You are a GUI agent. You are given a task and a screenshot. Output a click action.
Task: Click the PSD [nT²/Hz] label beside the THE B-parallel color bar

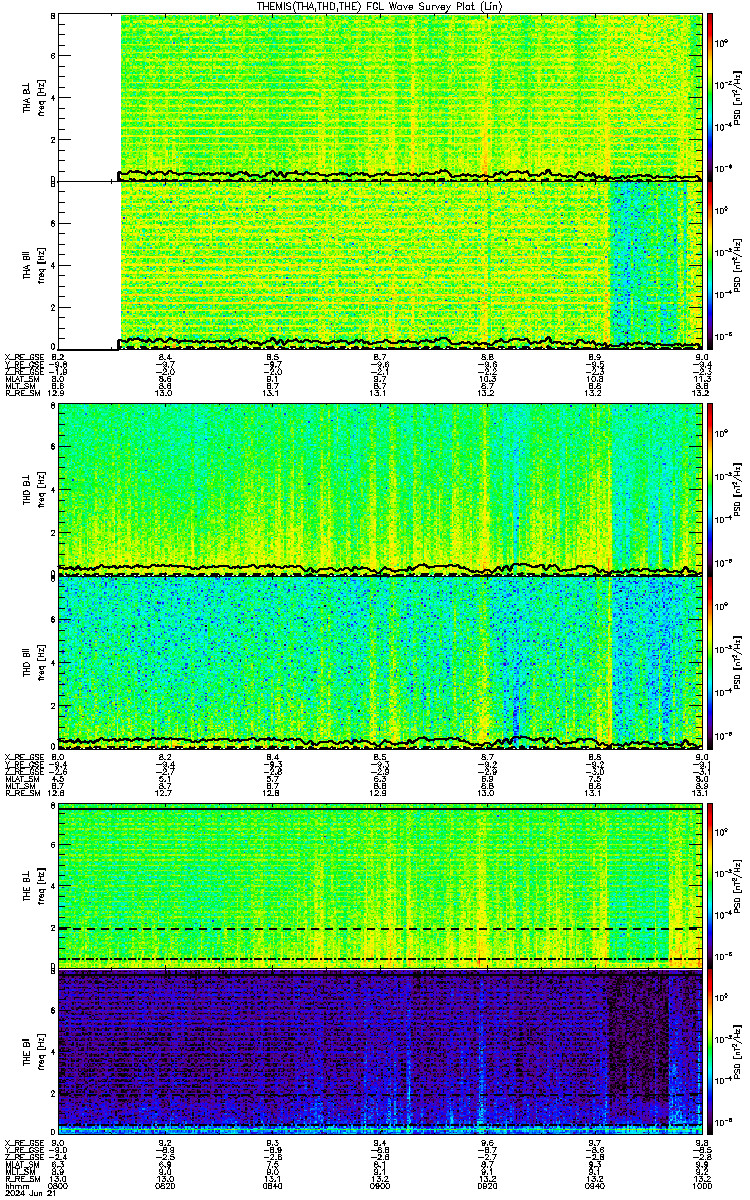737,1053
